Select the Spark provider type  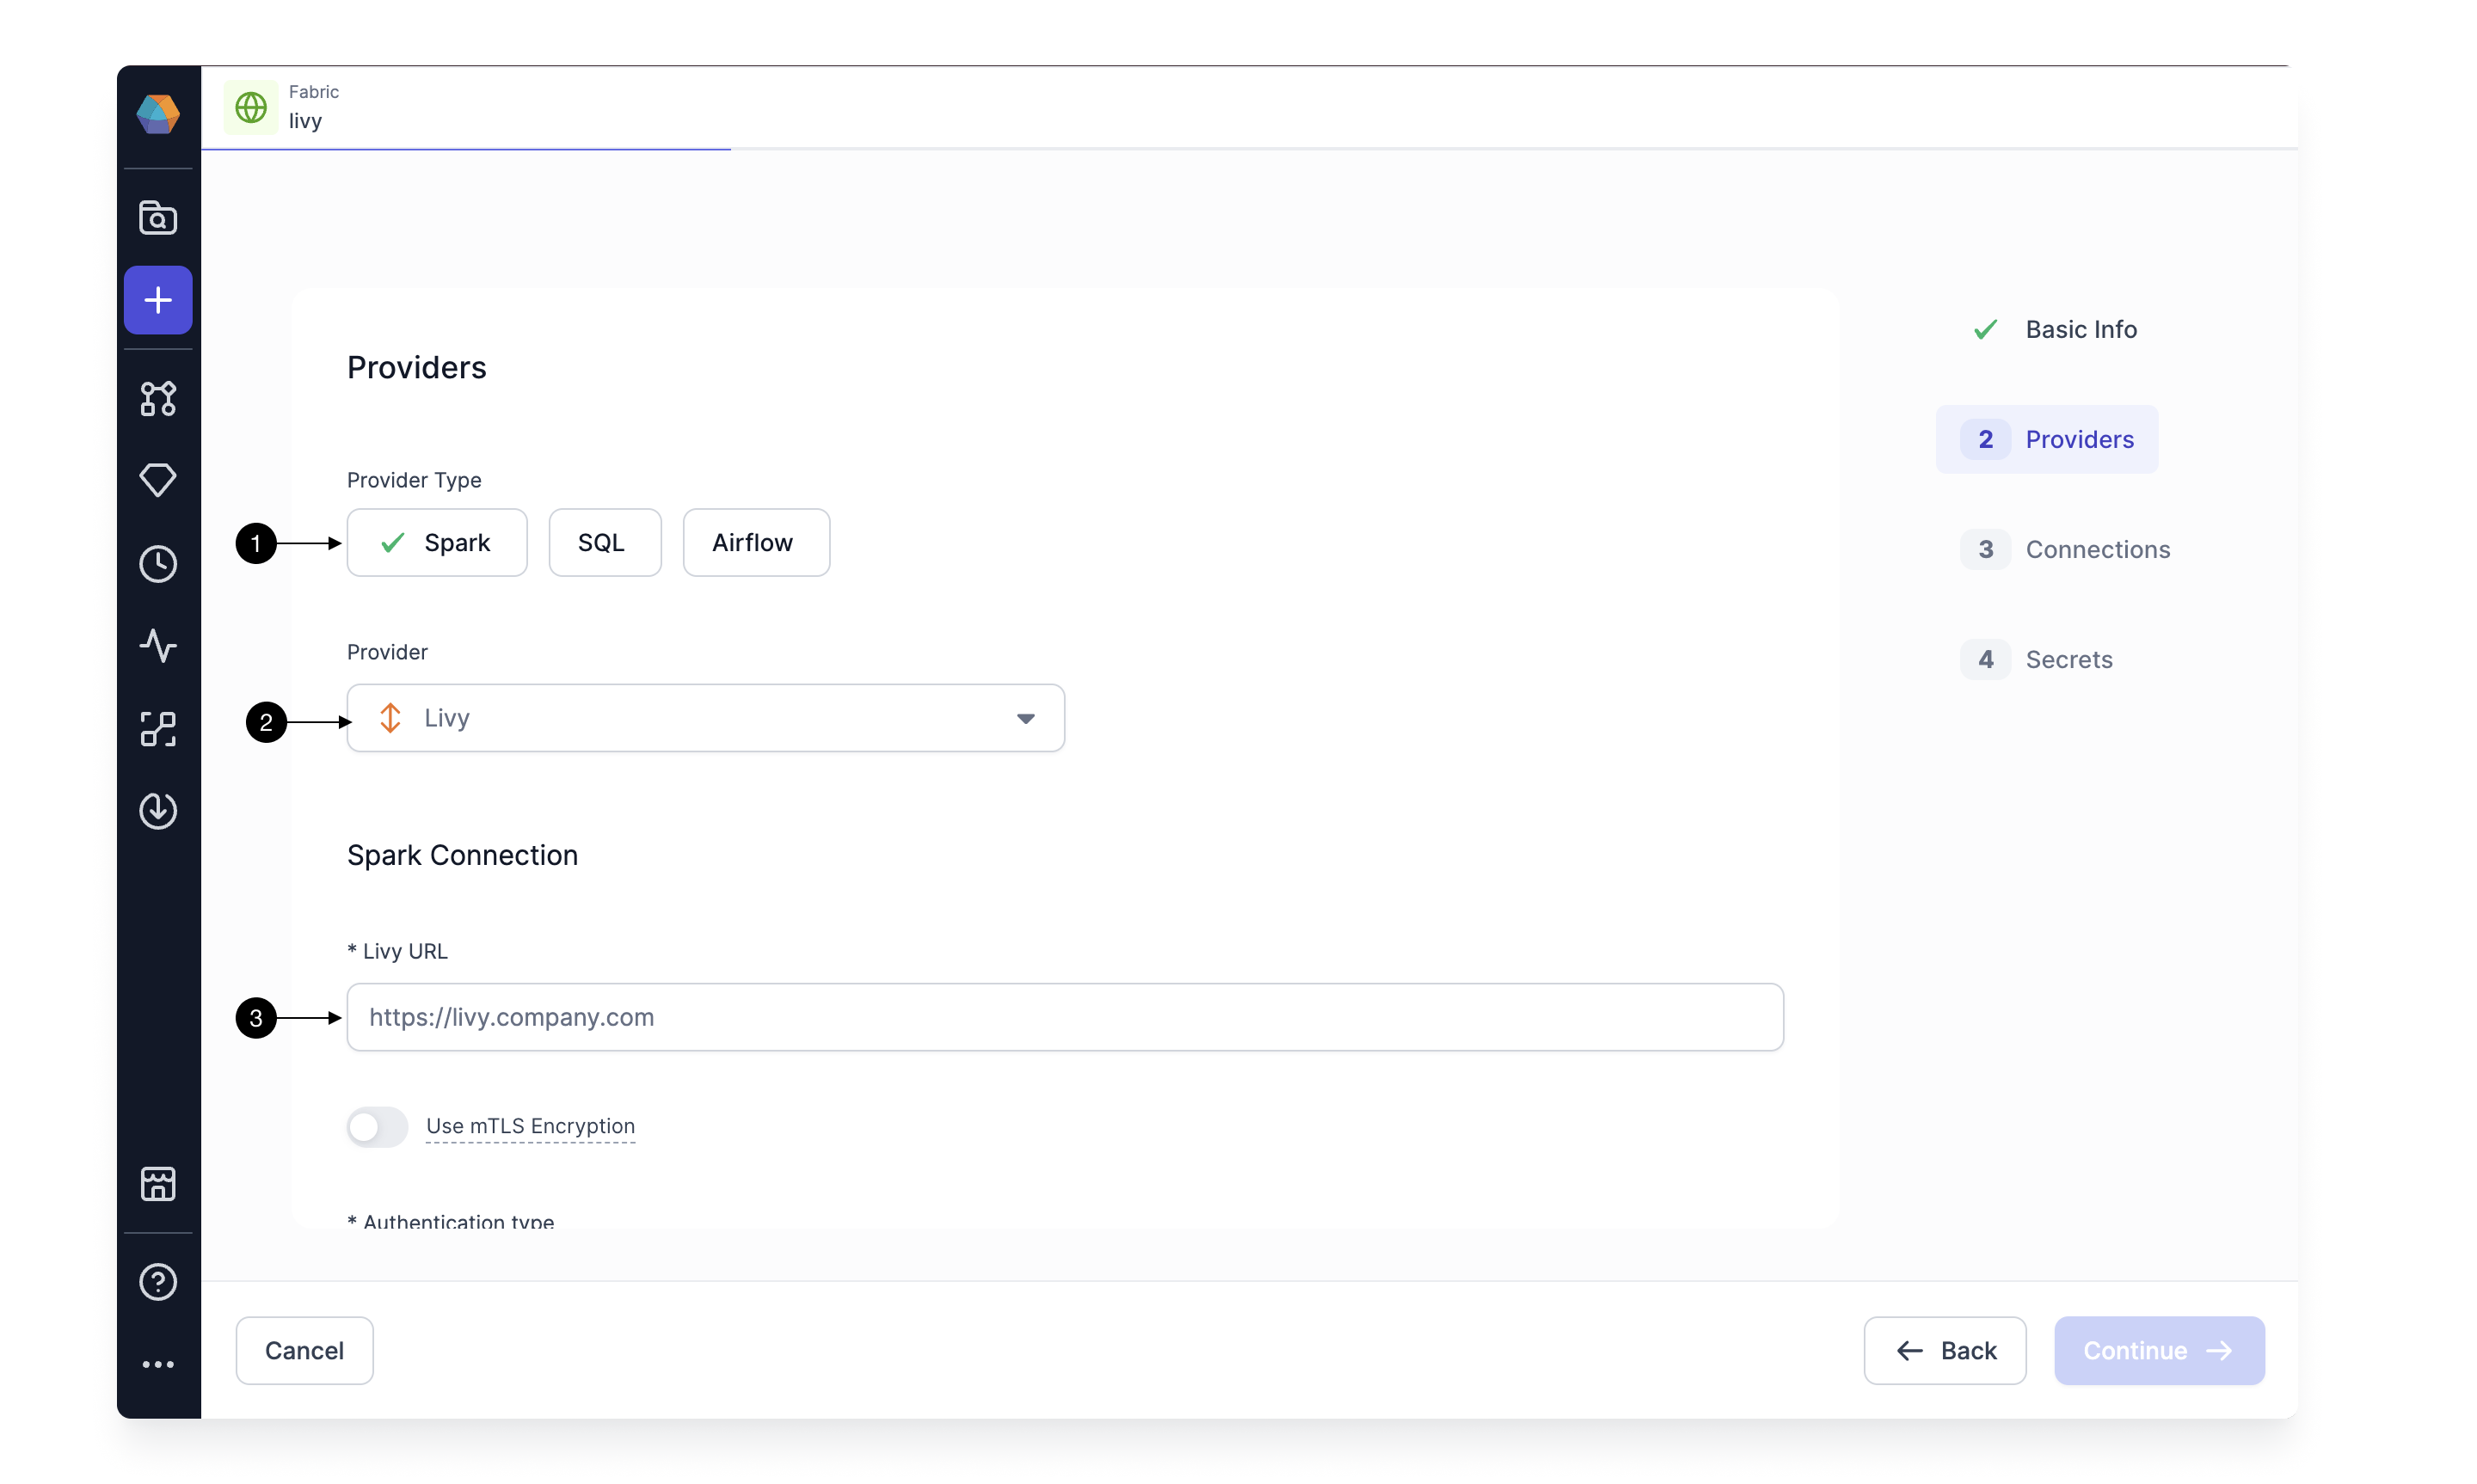[438, 543]
